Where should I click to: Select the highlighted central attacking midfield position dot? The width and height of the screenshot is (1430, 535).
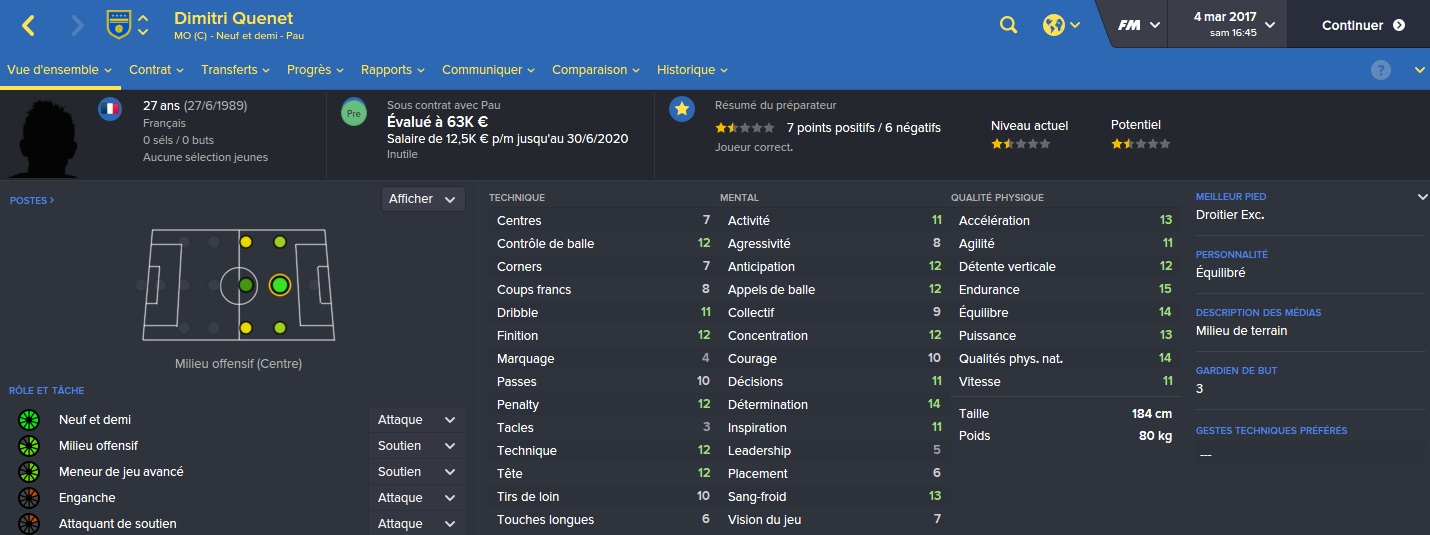(x=279, y=286)
